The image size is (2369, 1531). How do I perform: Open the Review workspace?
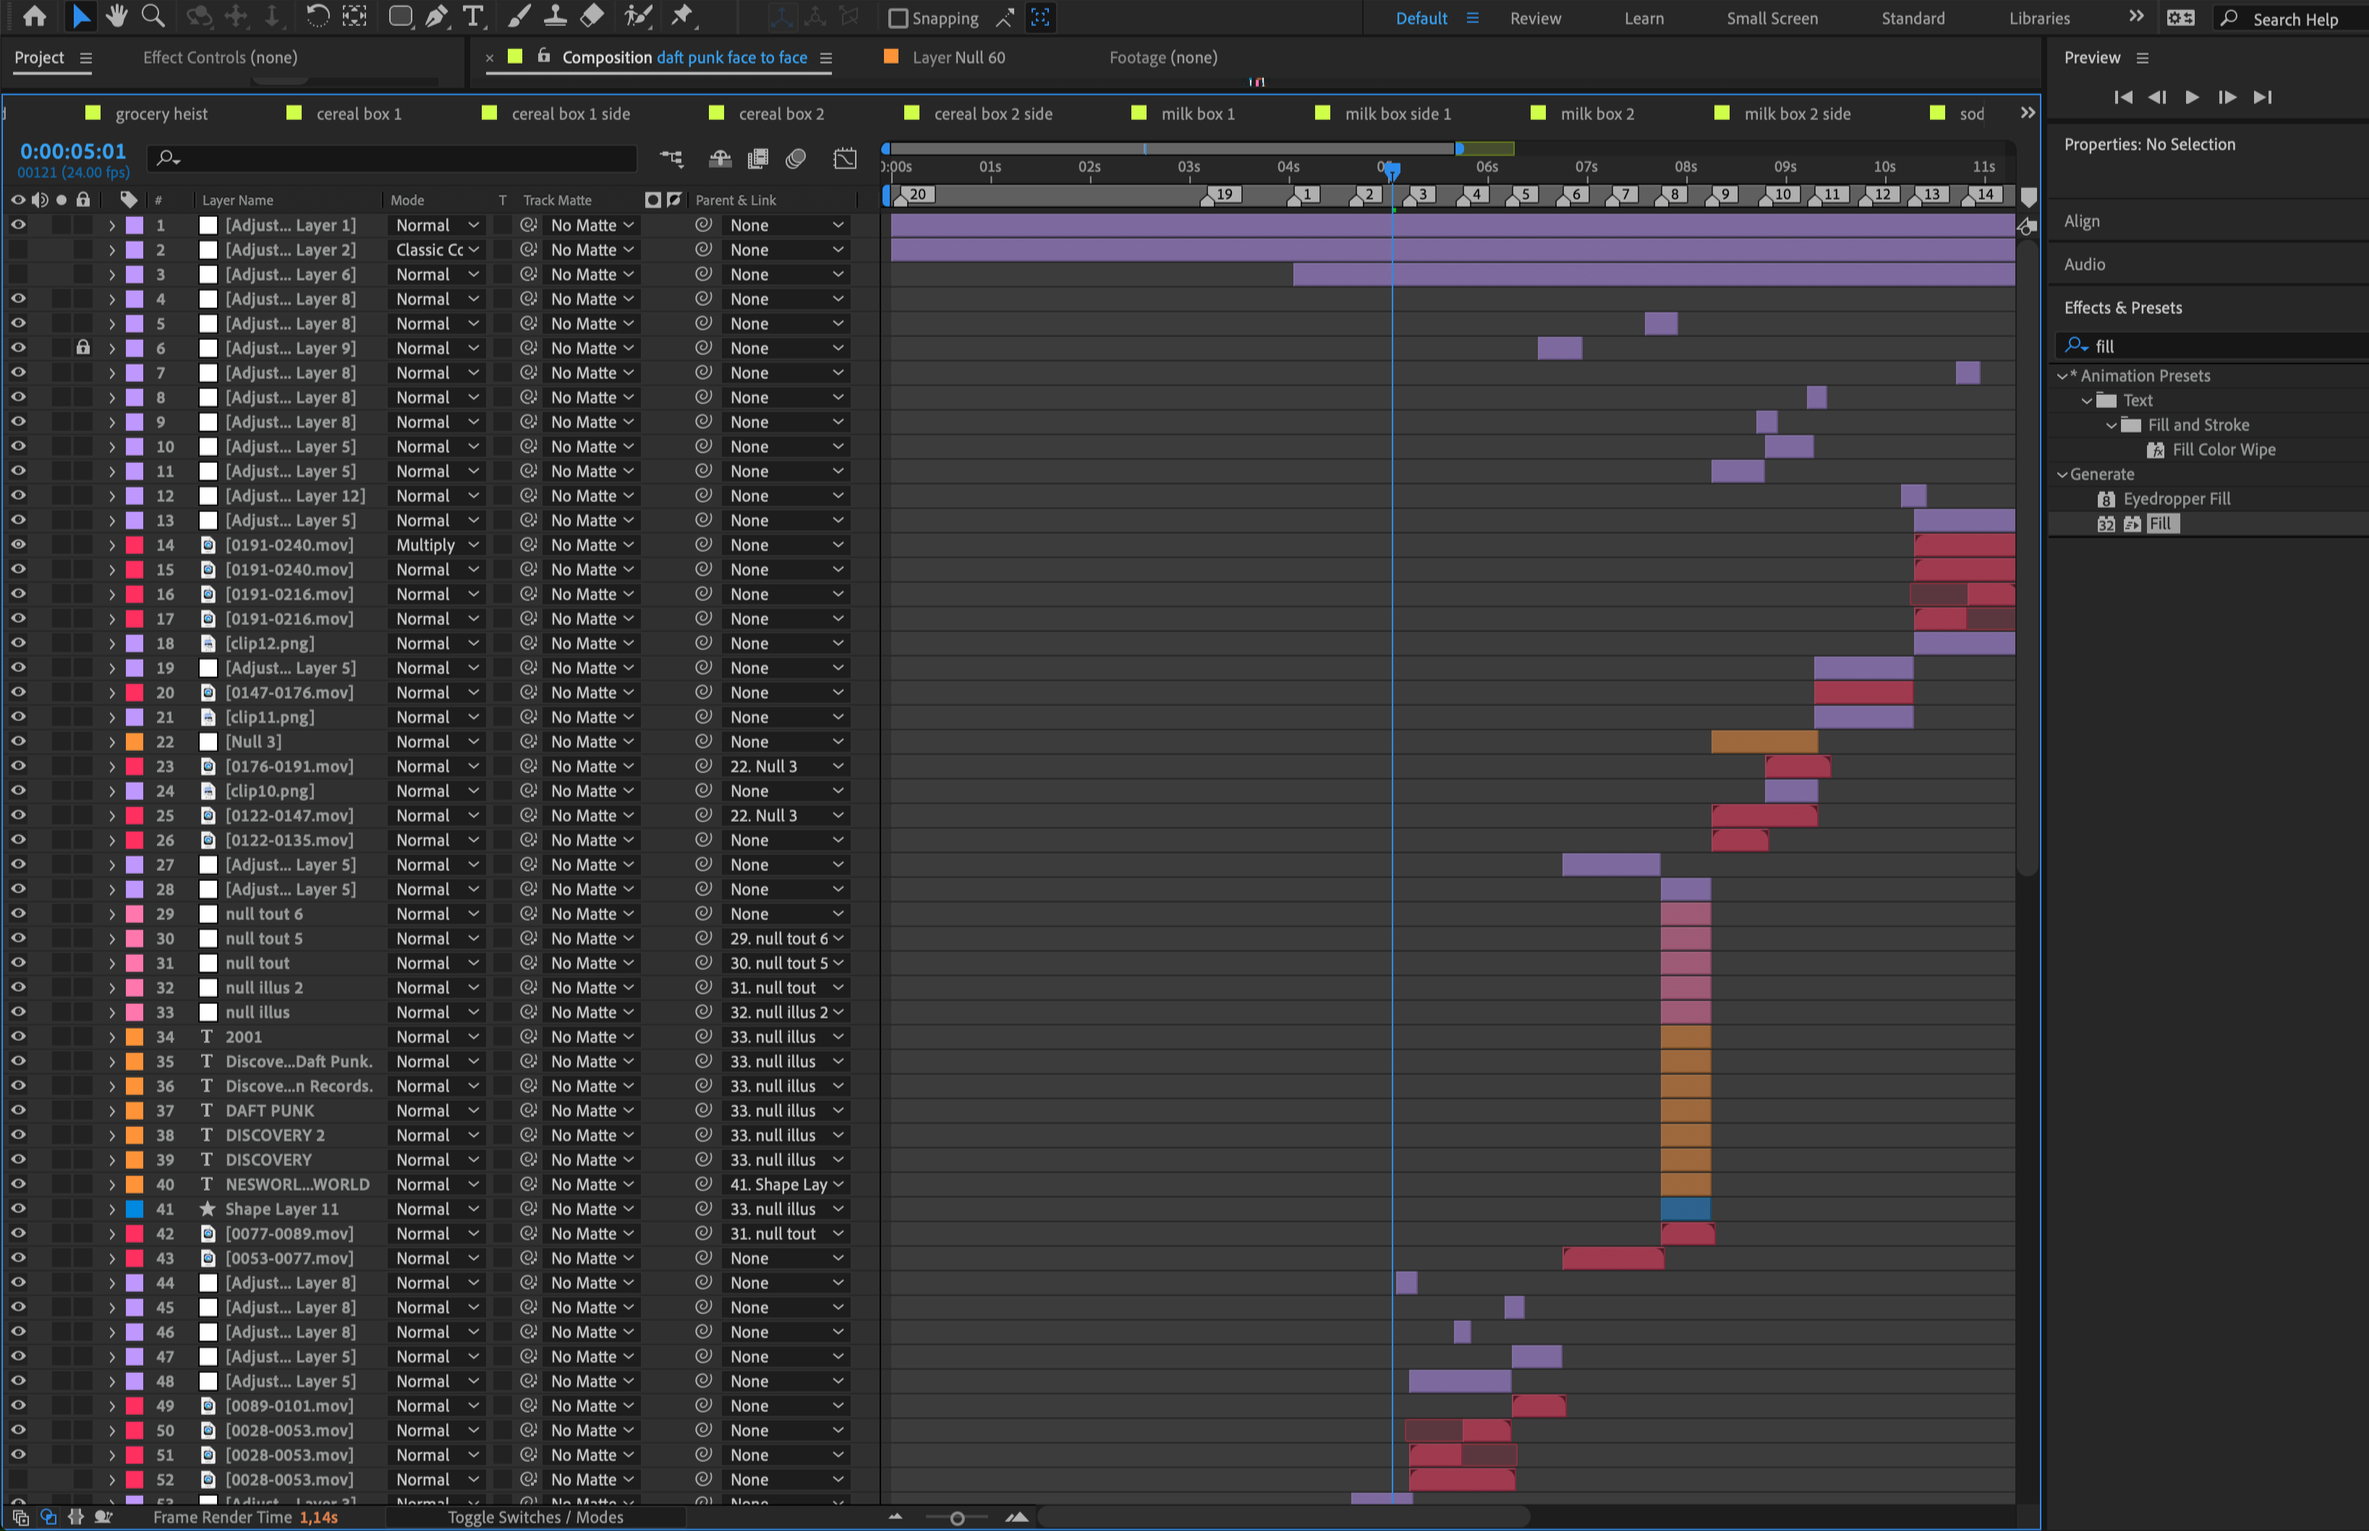click(1535, 18)
